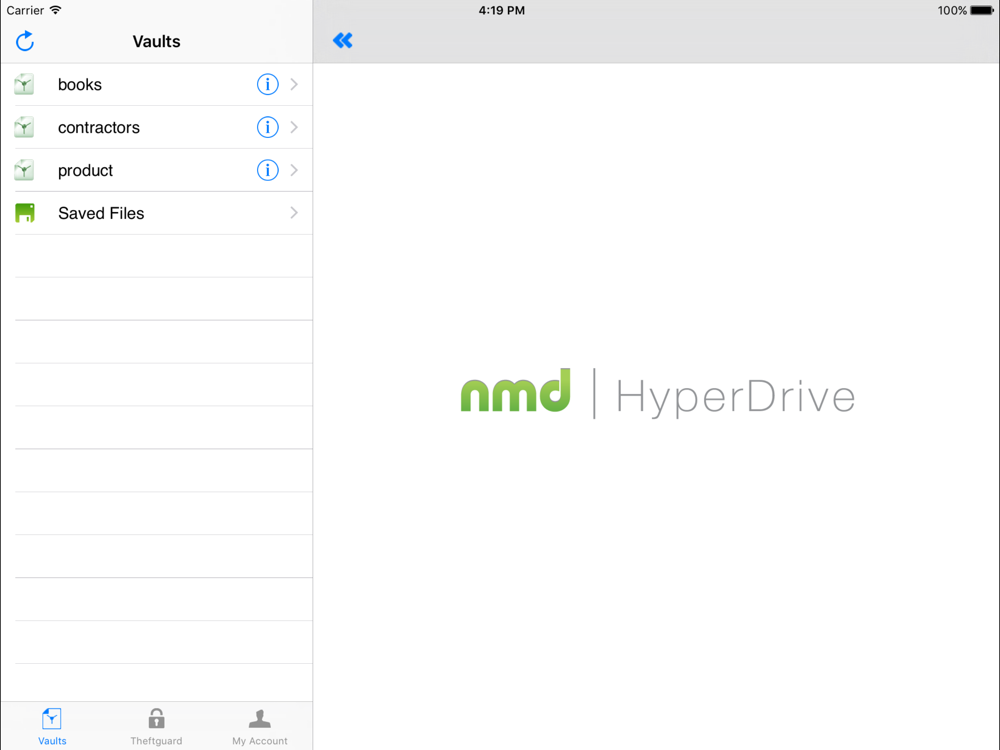Viewport: 1000px width, 750px height.
Task: Open info for the books vault
Action: click(267, 85)
